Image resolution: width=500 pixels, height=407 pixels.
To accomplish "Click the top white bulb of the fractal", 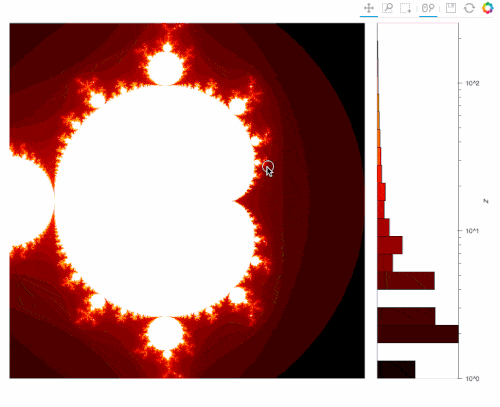I will [165, 68].
